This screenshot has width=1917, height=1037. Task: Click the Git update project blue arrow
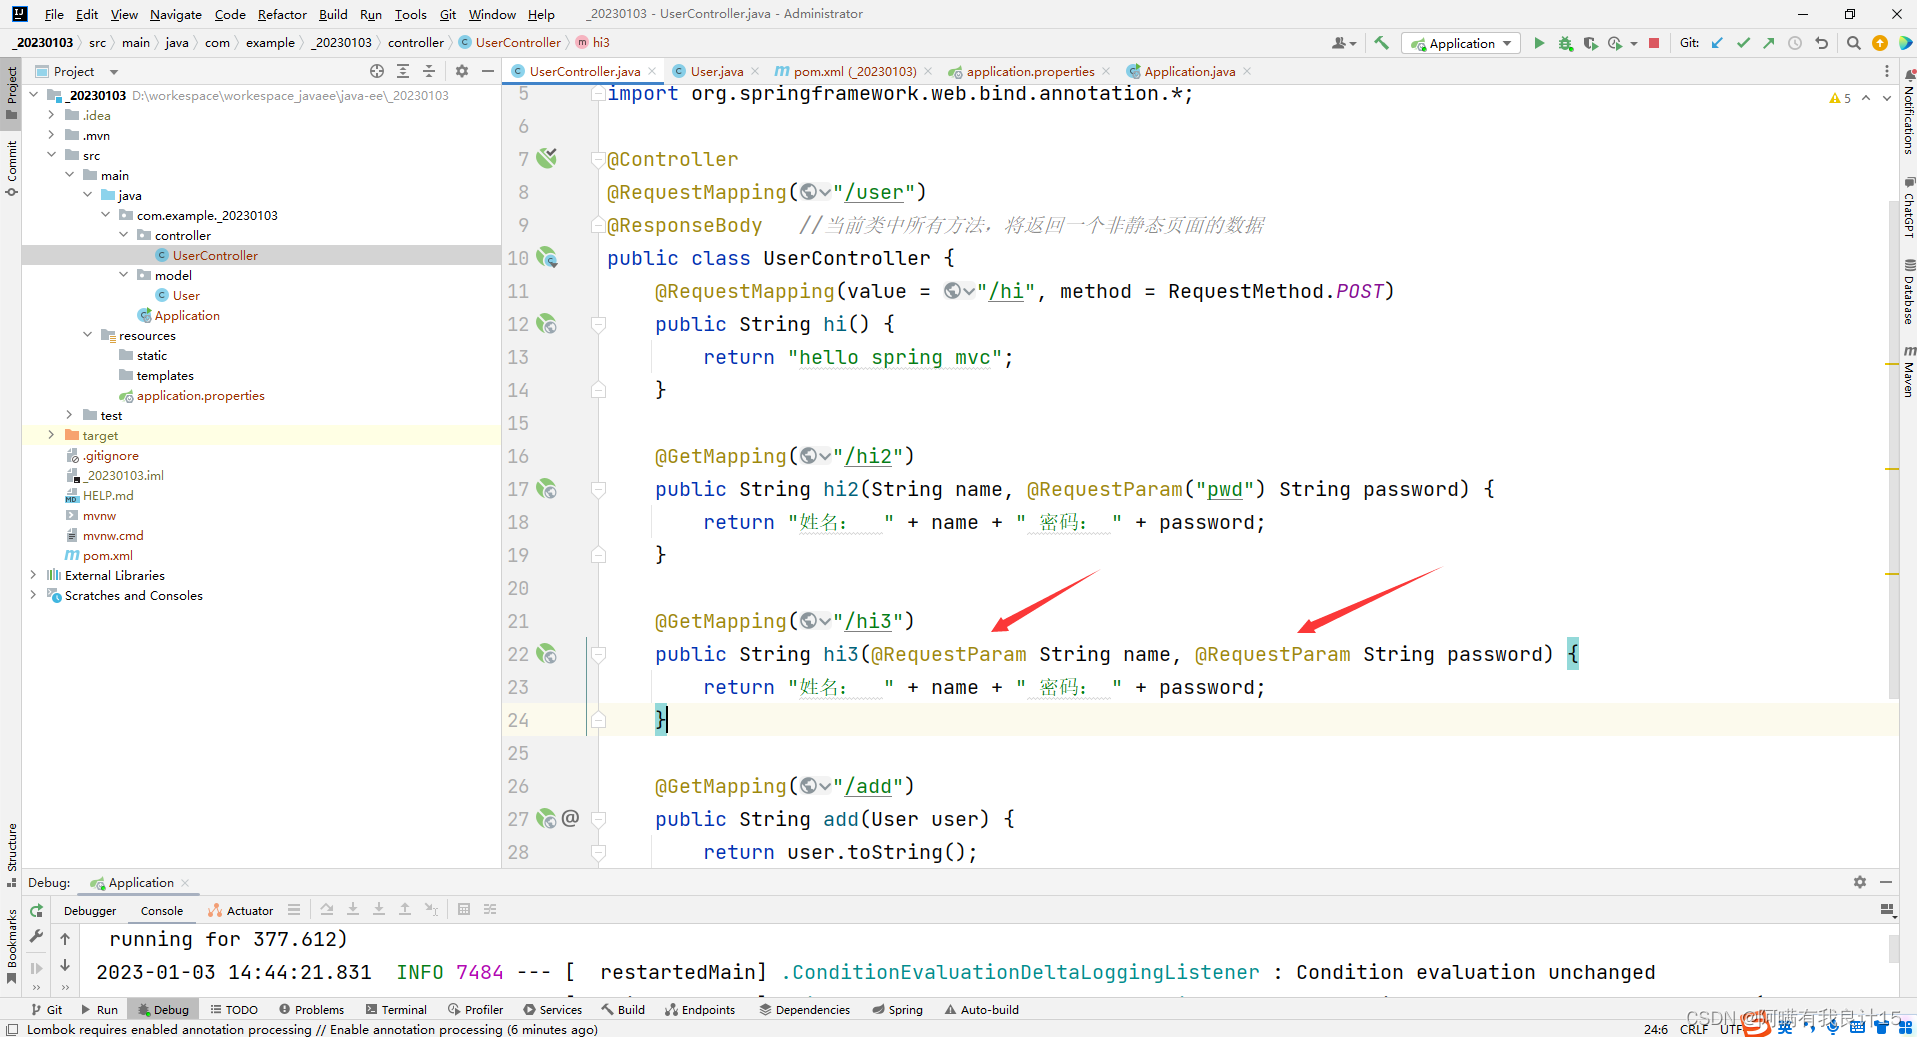(x=1717, y=43)
